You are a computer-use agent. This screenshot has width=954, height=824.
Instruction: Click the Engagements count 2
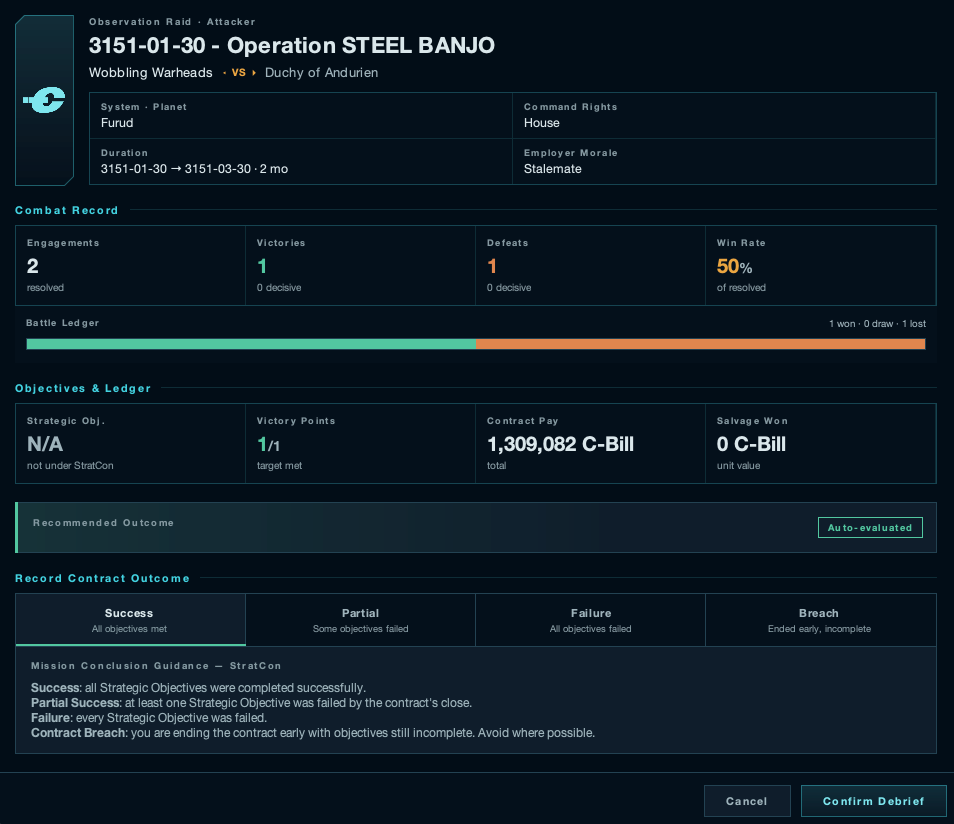[x=33, y=266]
